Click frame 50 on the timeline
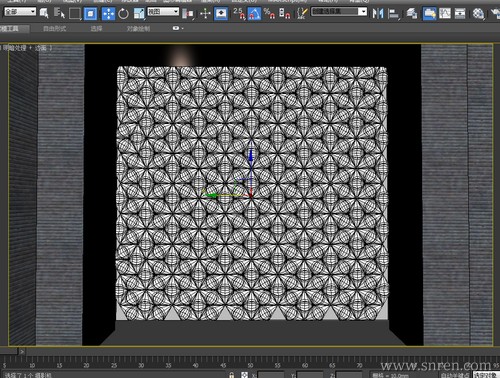 tap(250, 365)
